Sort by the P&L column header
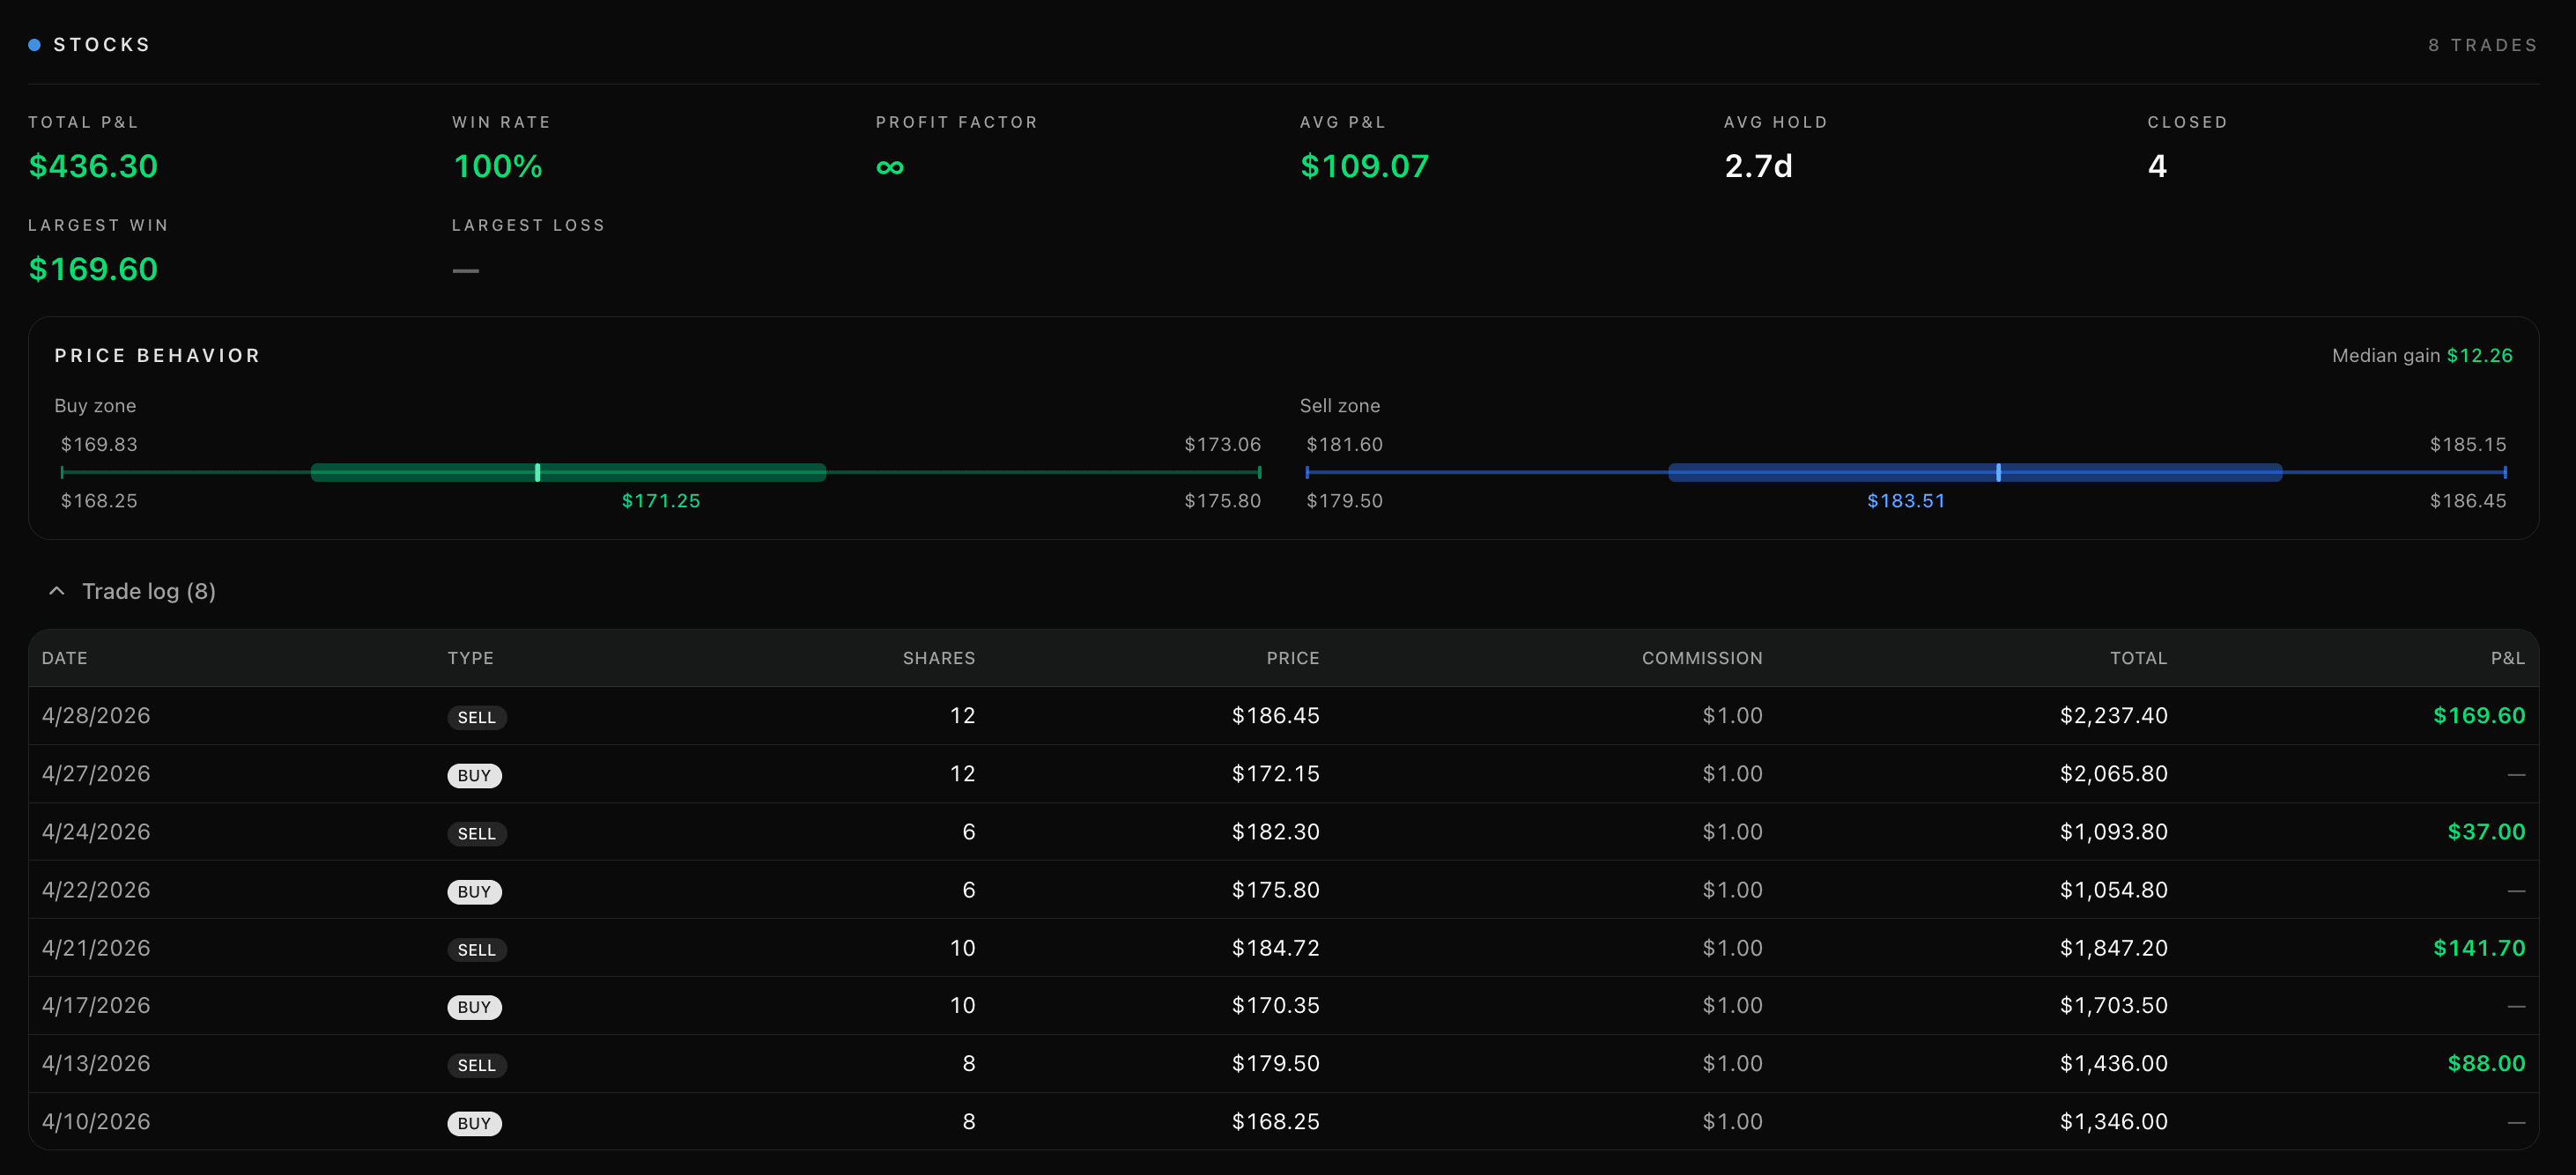The image size is (2576, 1175). 2507,658
